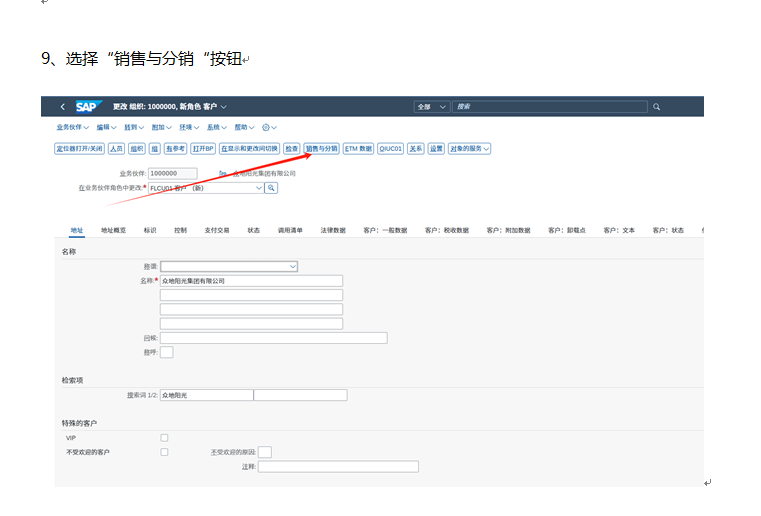This screenshot has width=761, height=516.
Task: Click the 人员 (Person) toolbar button
Action: pyautogui.click(x=117, y=148)
